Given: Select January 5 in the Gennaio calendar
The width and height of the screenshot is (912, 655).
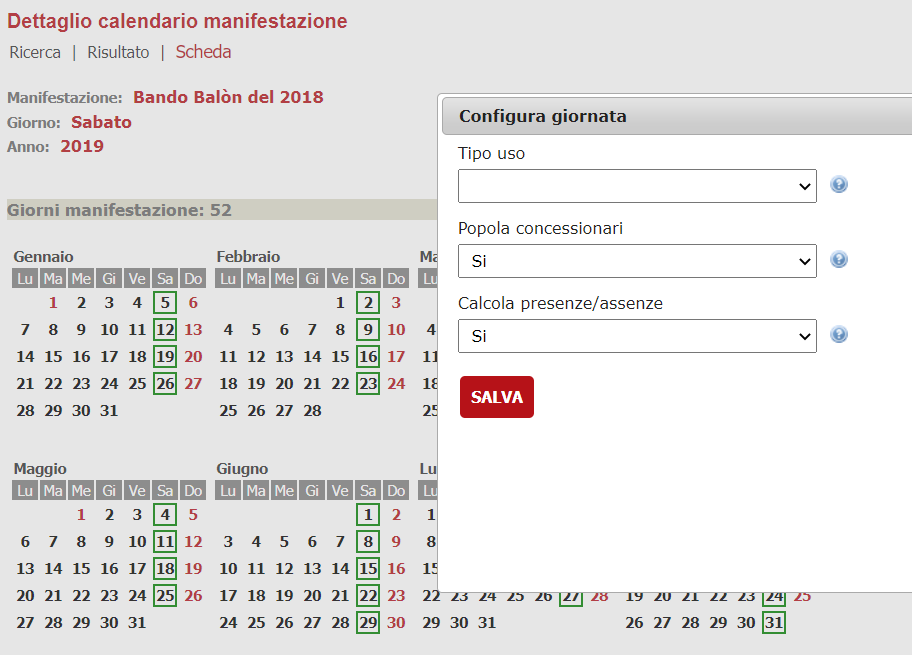Looking at the screenshot, I should point(164,302).
